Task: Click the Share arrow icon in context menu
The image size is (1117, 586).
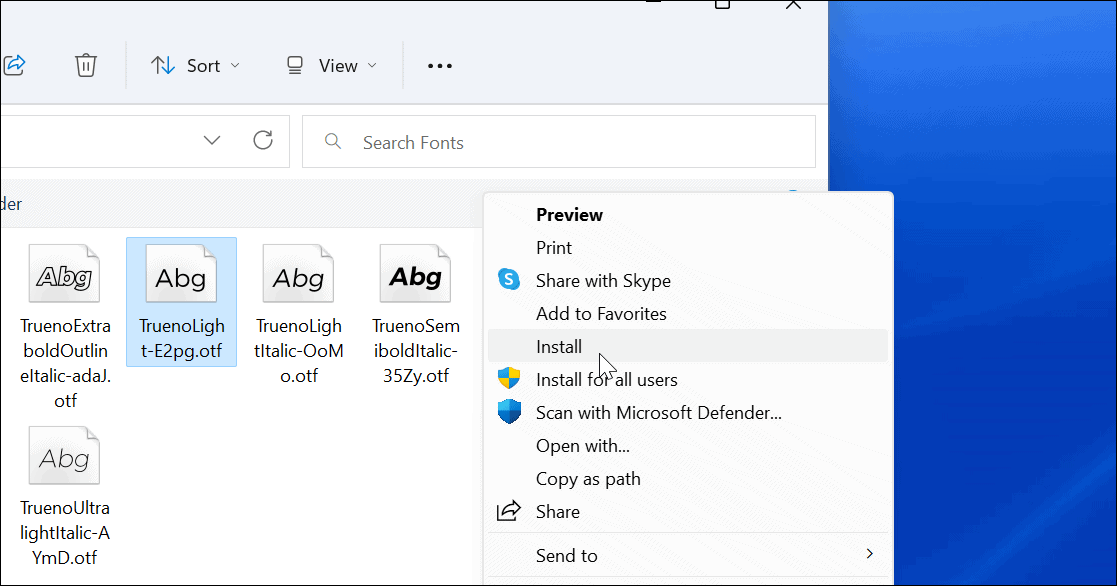Action: click(x=509, y=511)
